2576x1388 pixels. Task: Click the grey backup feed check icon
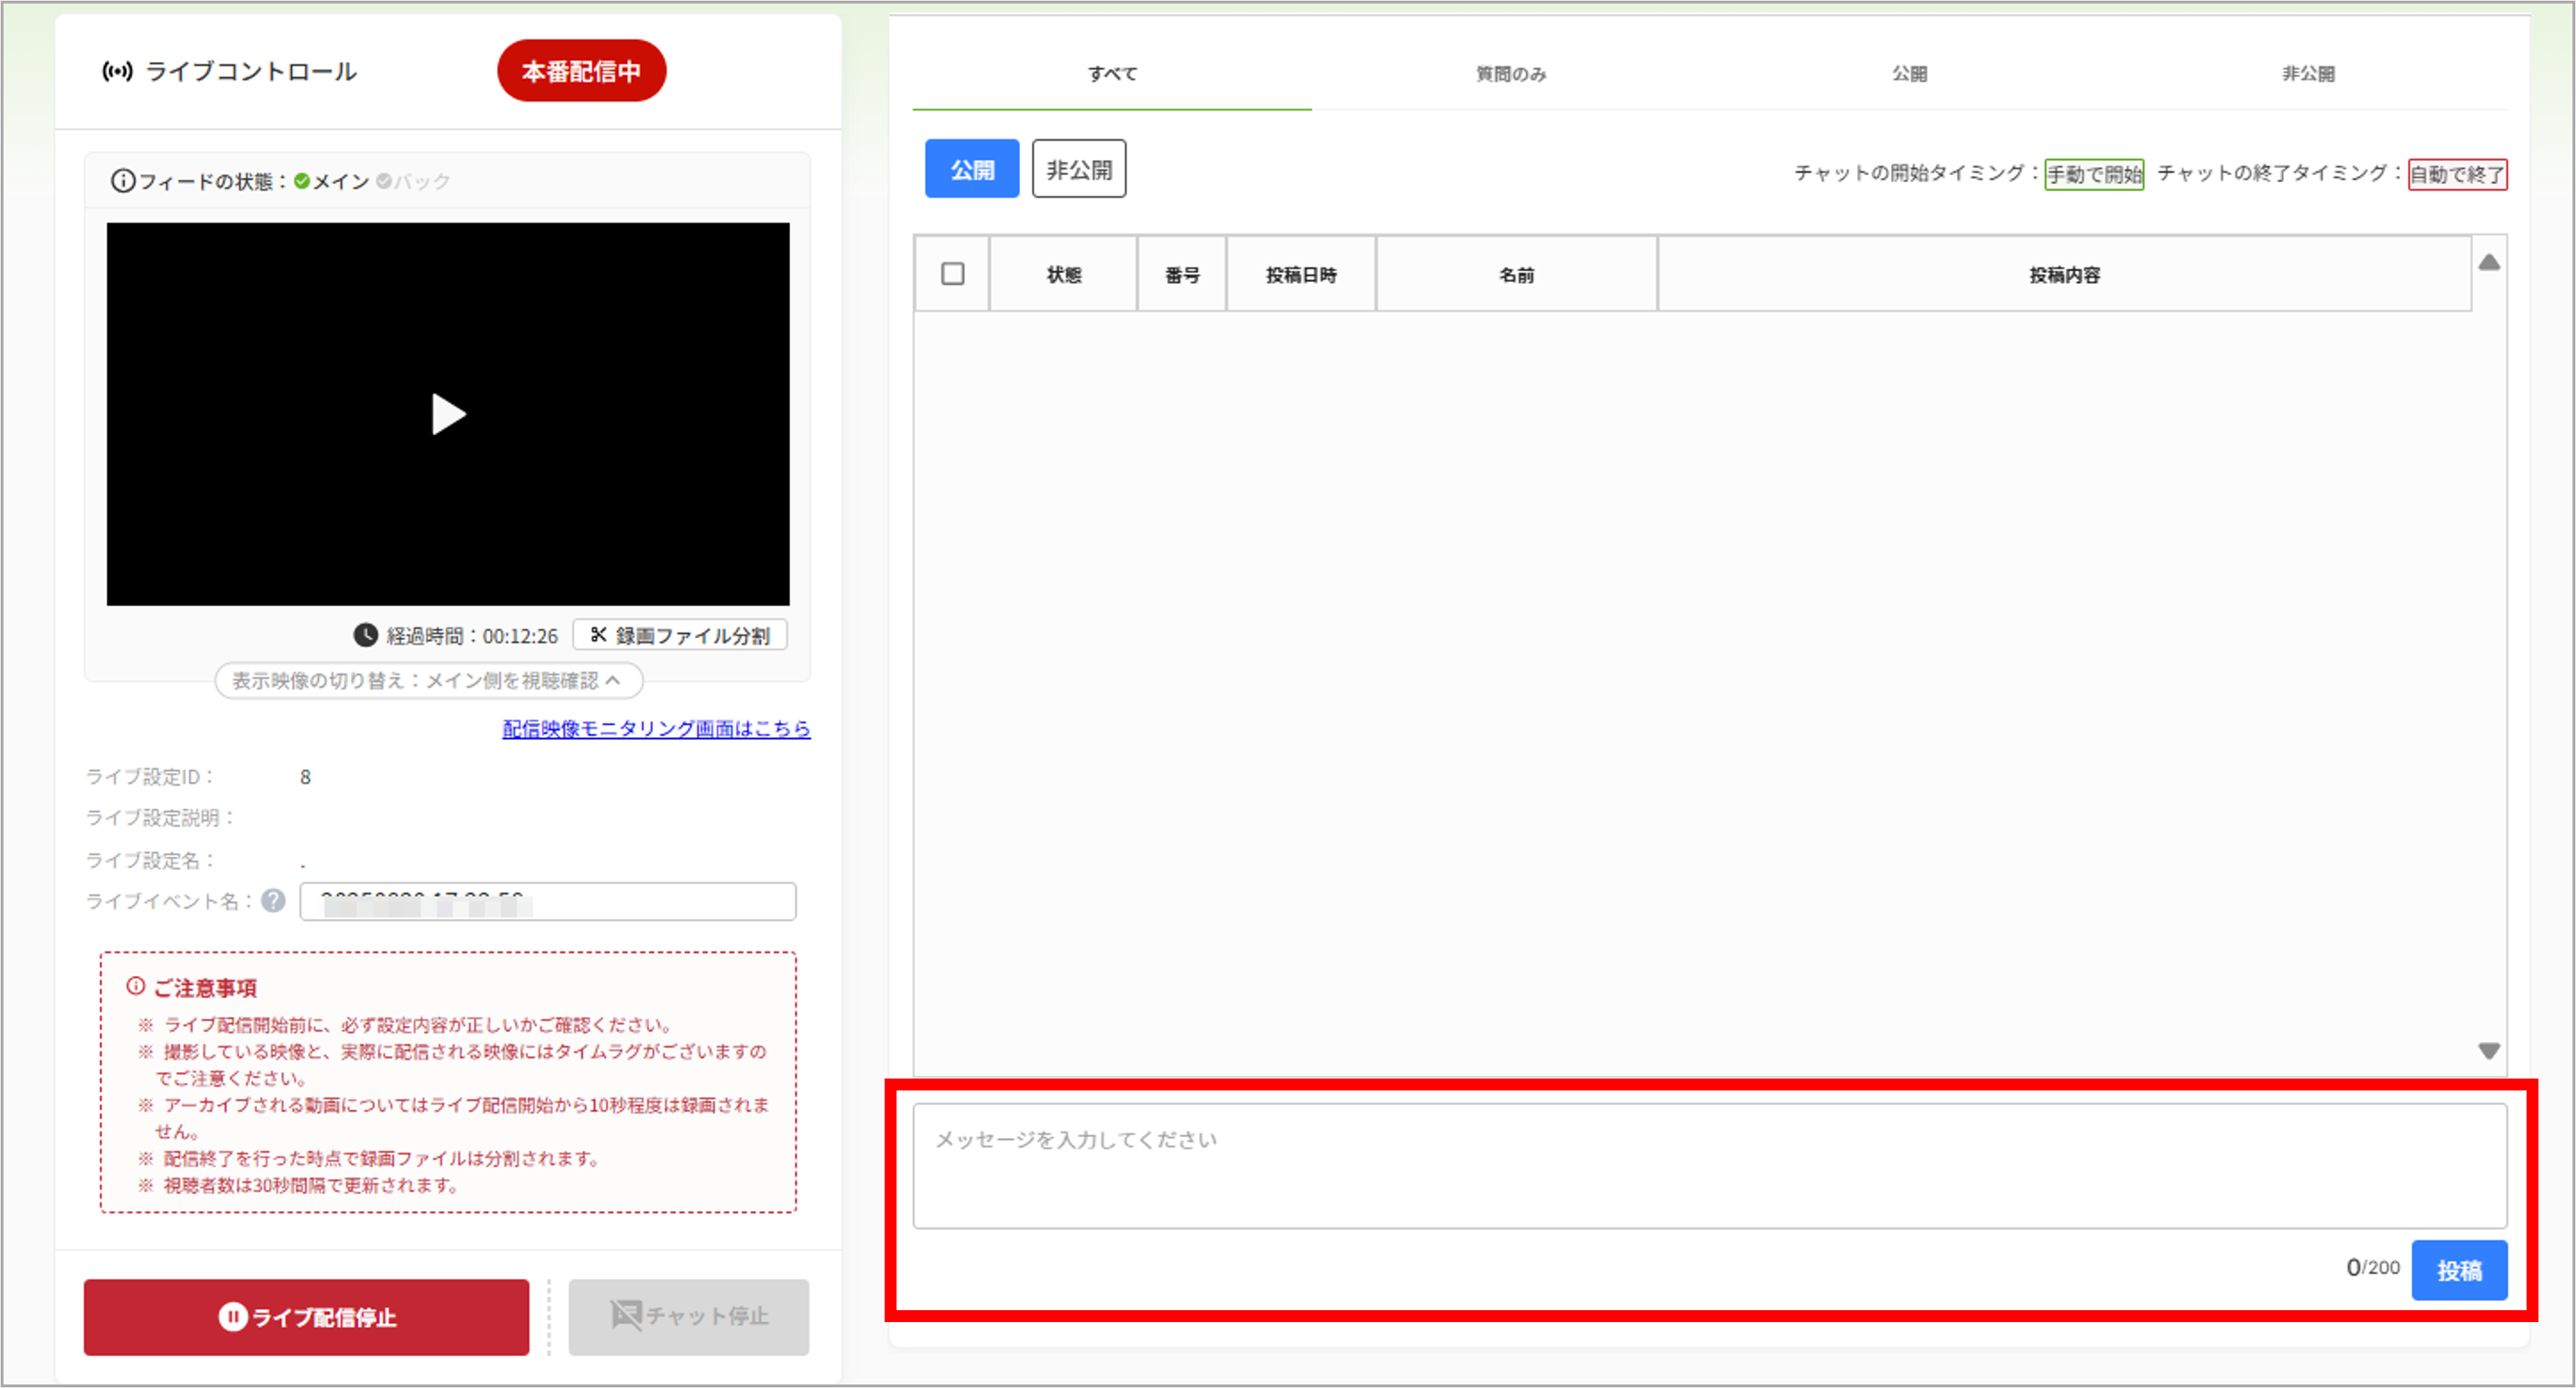383,181
